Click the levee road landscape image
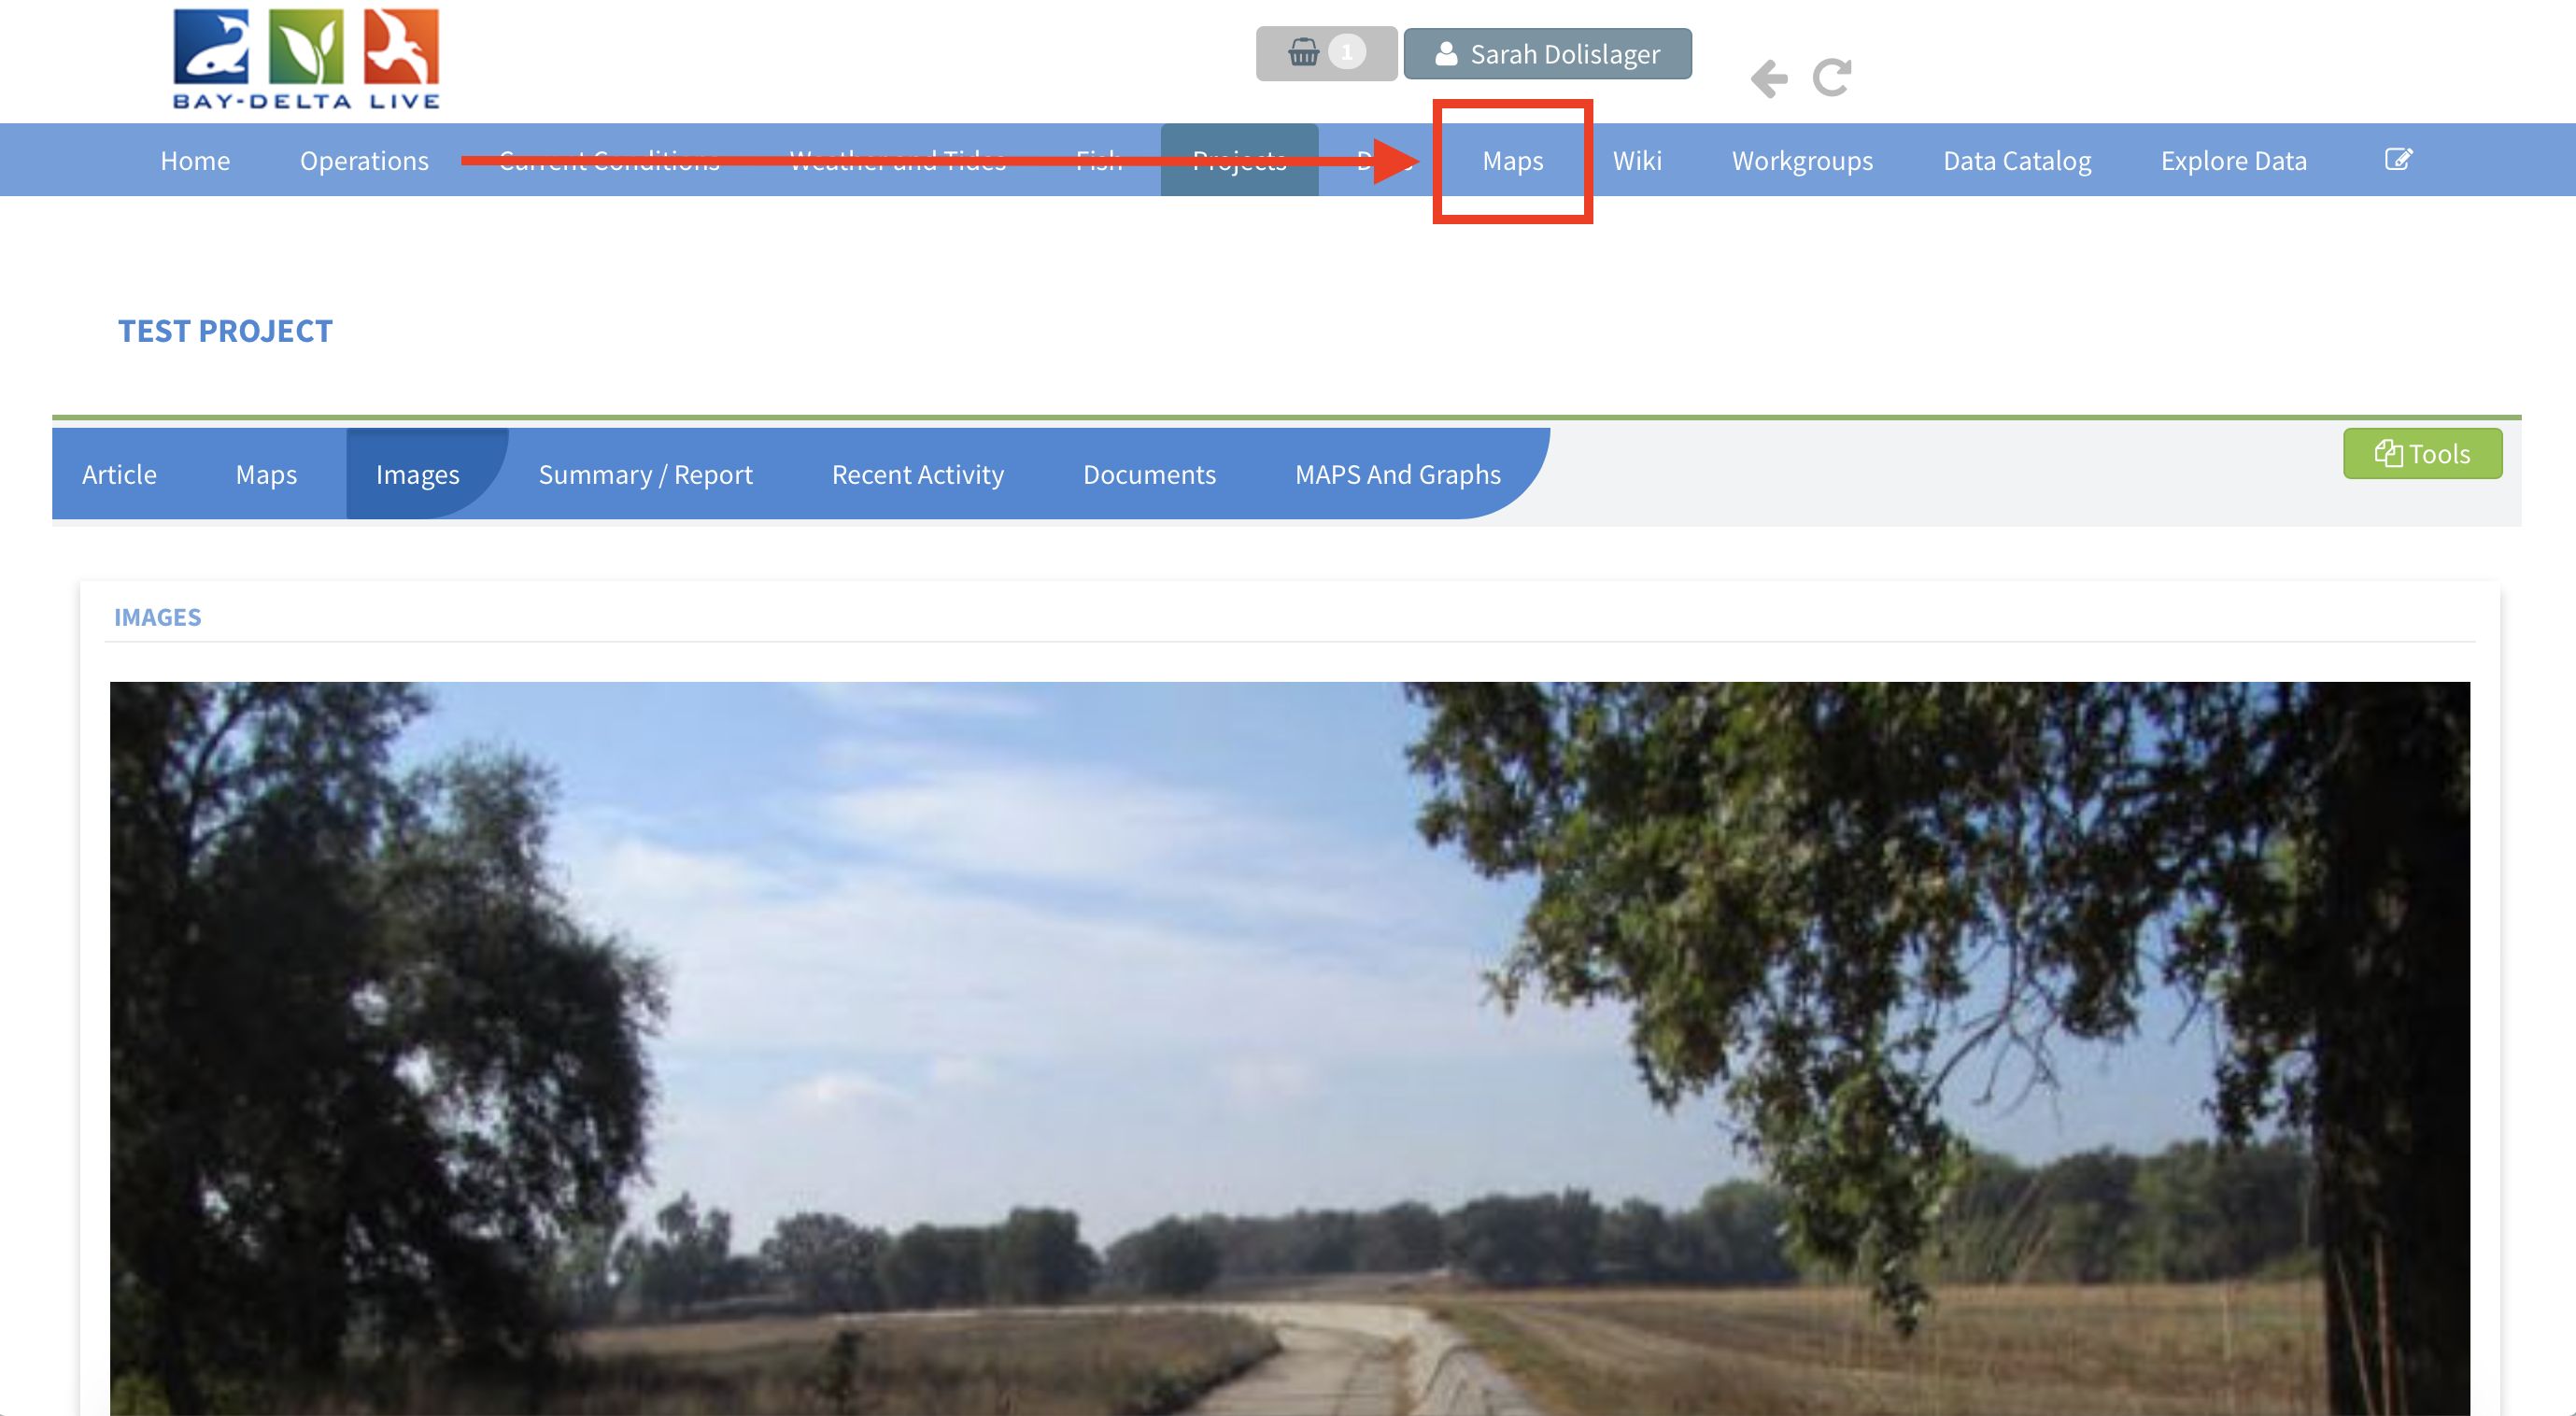Image resolution: width=2576 pixels, height=1416 pixels. click(1288, 1046)
